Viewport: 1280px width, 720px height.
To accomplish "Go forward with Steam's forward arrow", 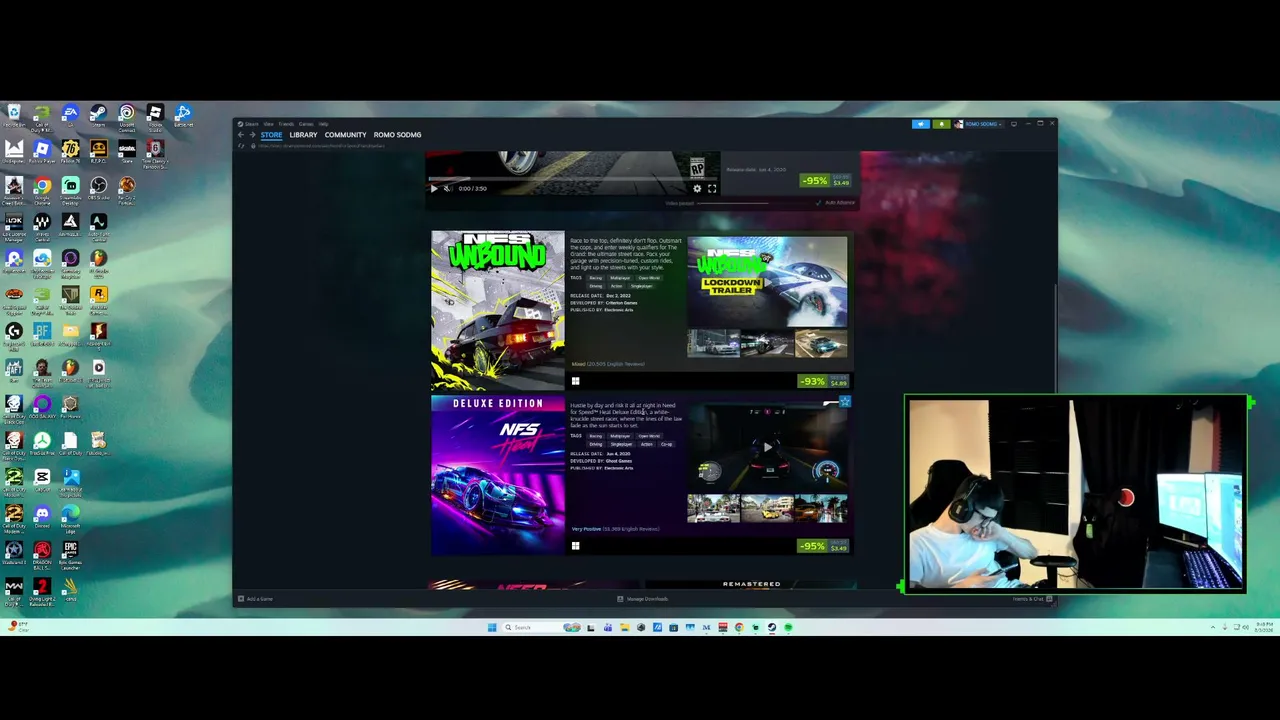I will coord(252,135).
